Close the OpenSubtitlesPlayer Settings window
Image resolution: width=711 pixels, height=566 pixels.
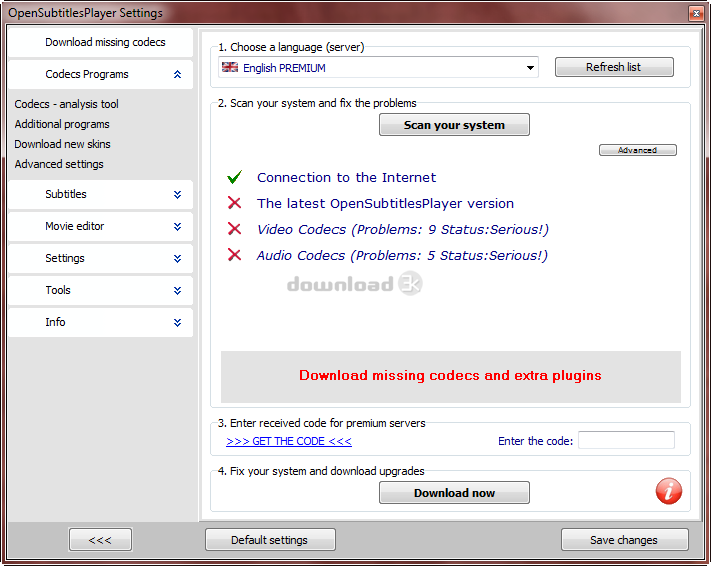coord(696,13)
